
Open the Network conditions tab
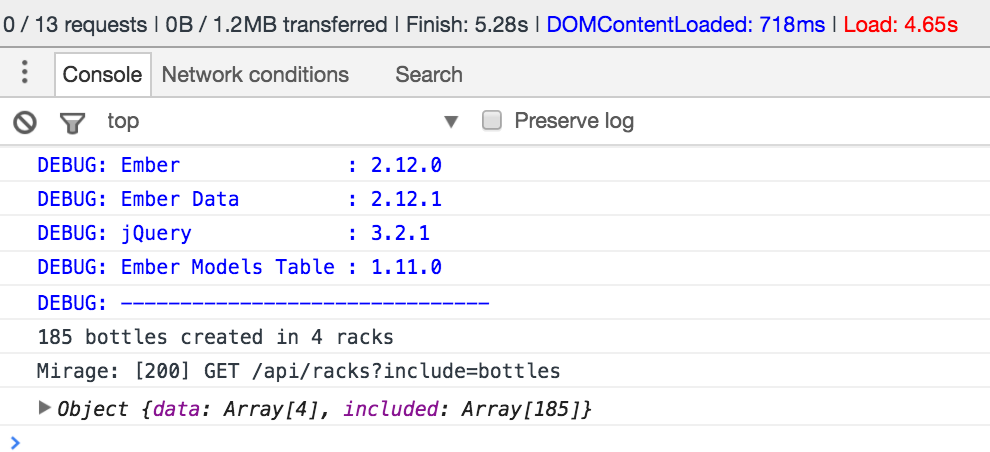pos(255,74)
